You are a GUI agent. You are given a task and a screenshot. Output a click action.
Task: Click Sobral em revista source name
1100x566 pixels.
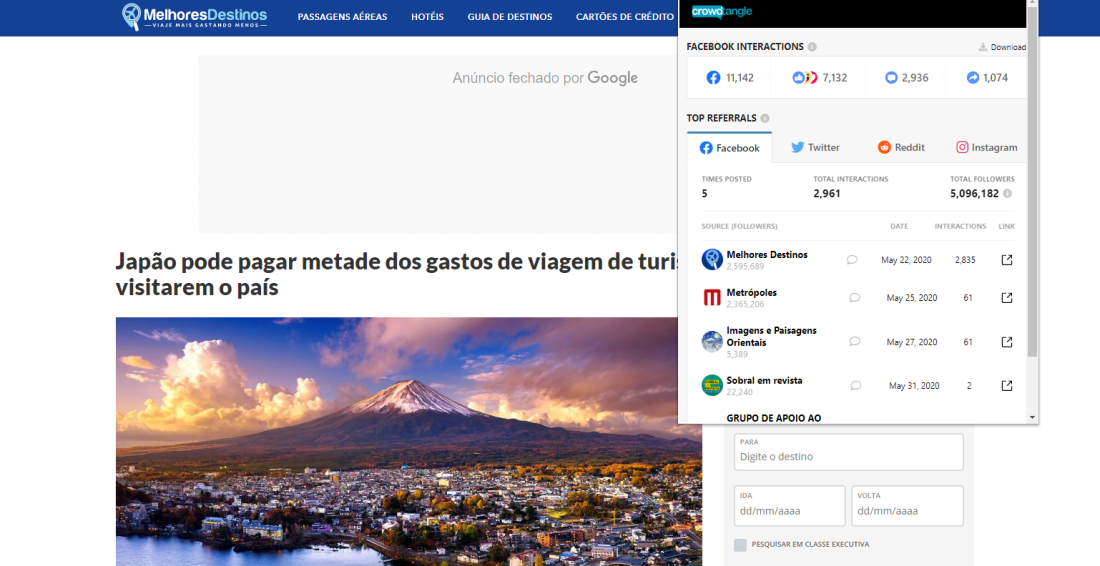point(764,380)
